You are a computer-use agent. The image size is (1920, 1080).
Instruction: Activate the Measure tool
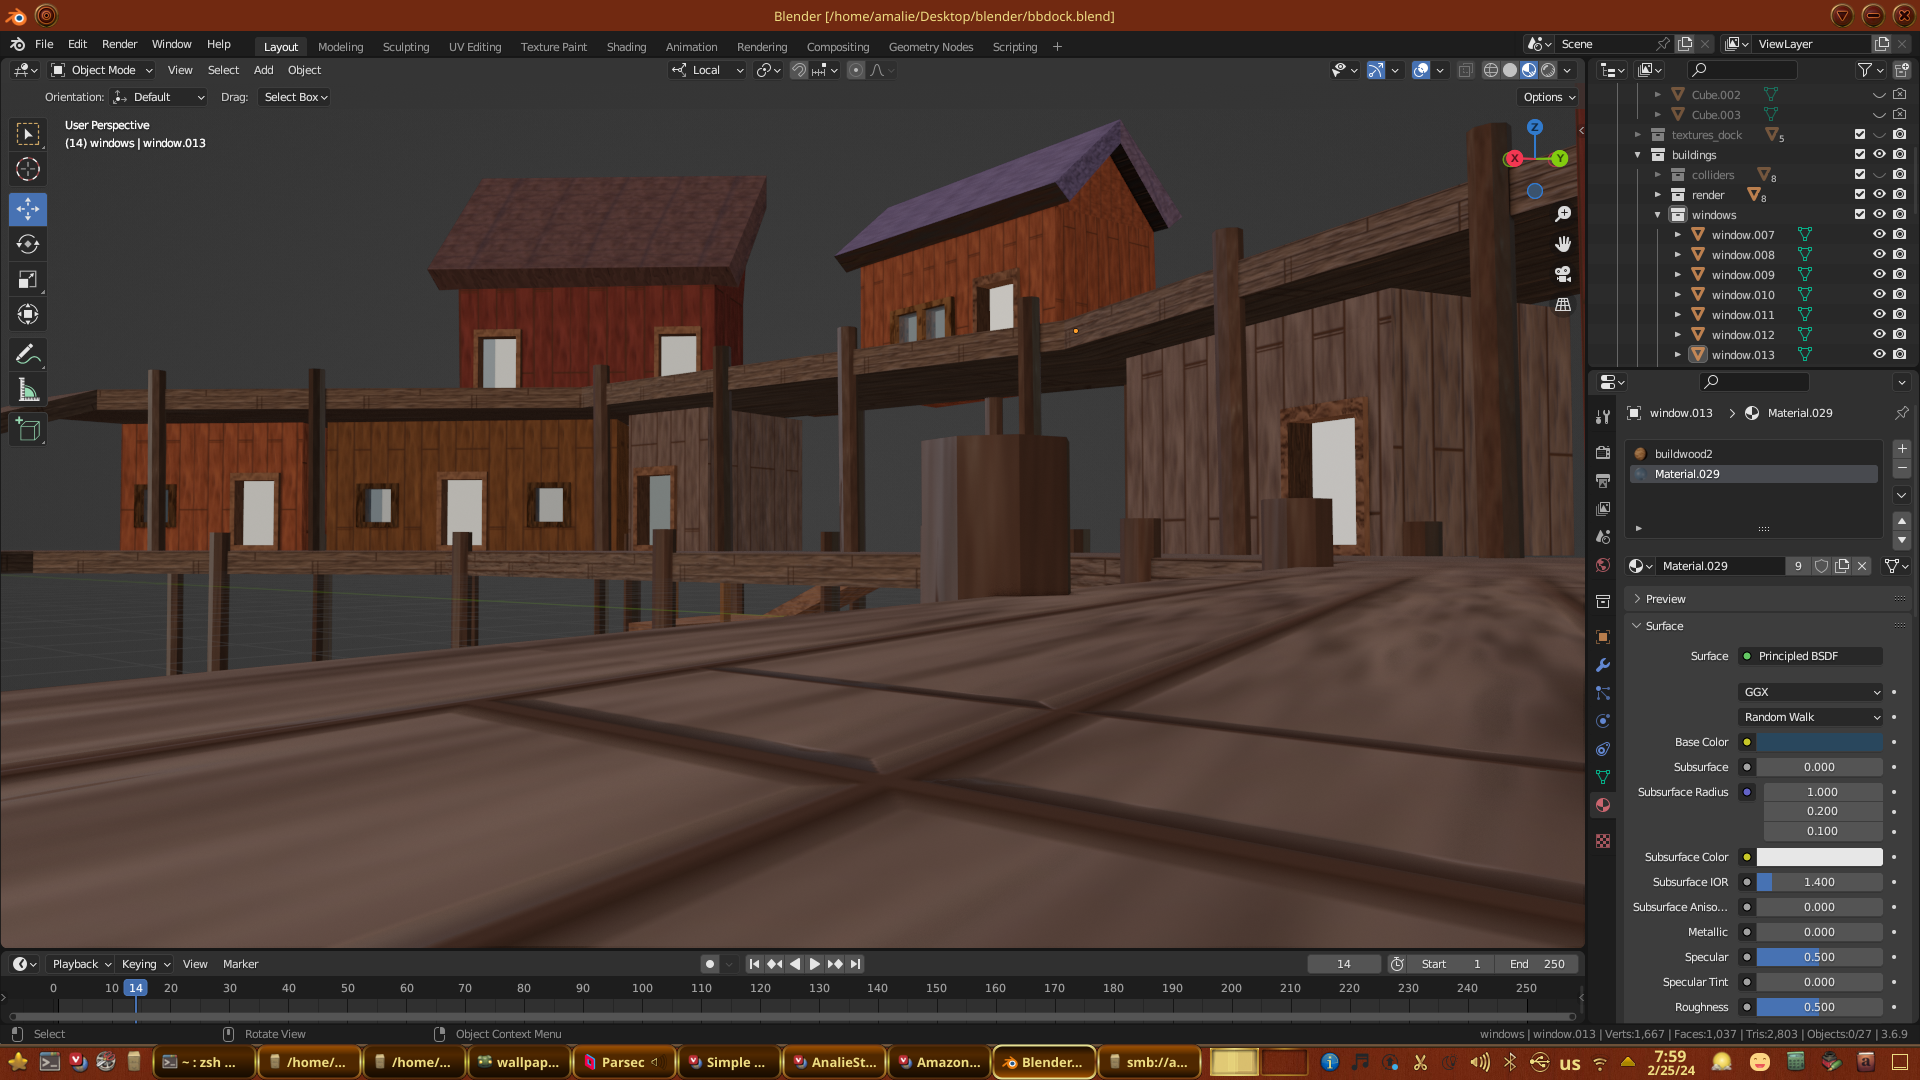click(x=28, y=391)
